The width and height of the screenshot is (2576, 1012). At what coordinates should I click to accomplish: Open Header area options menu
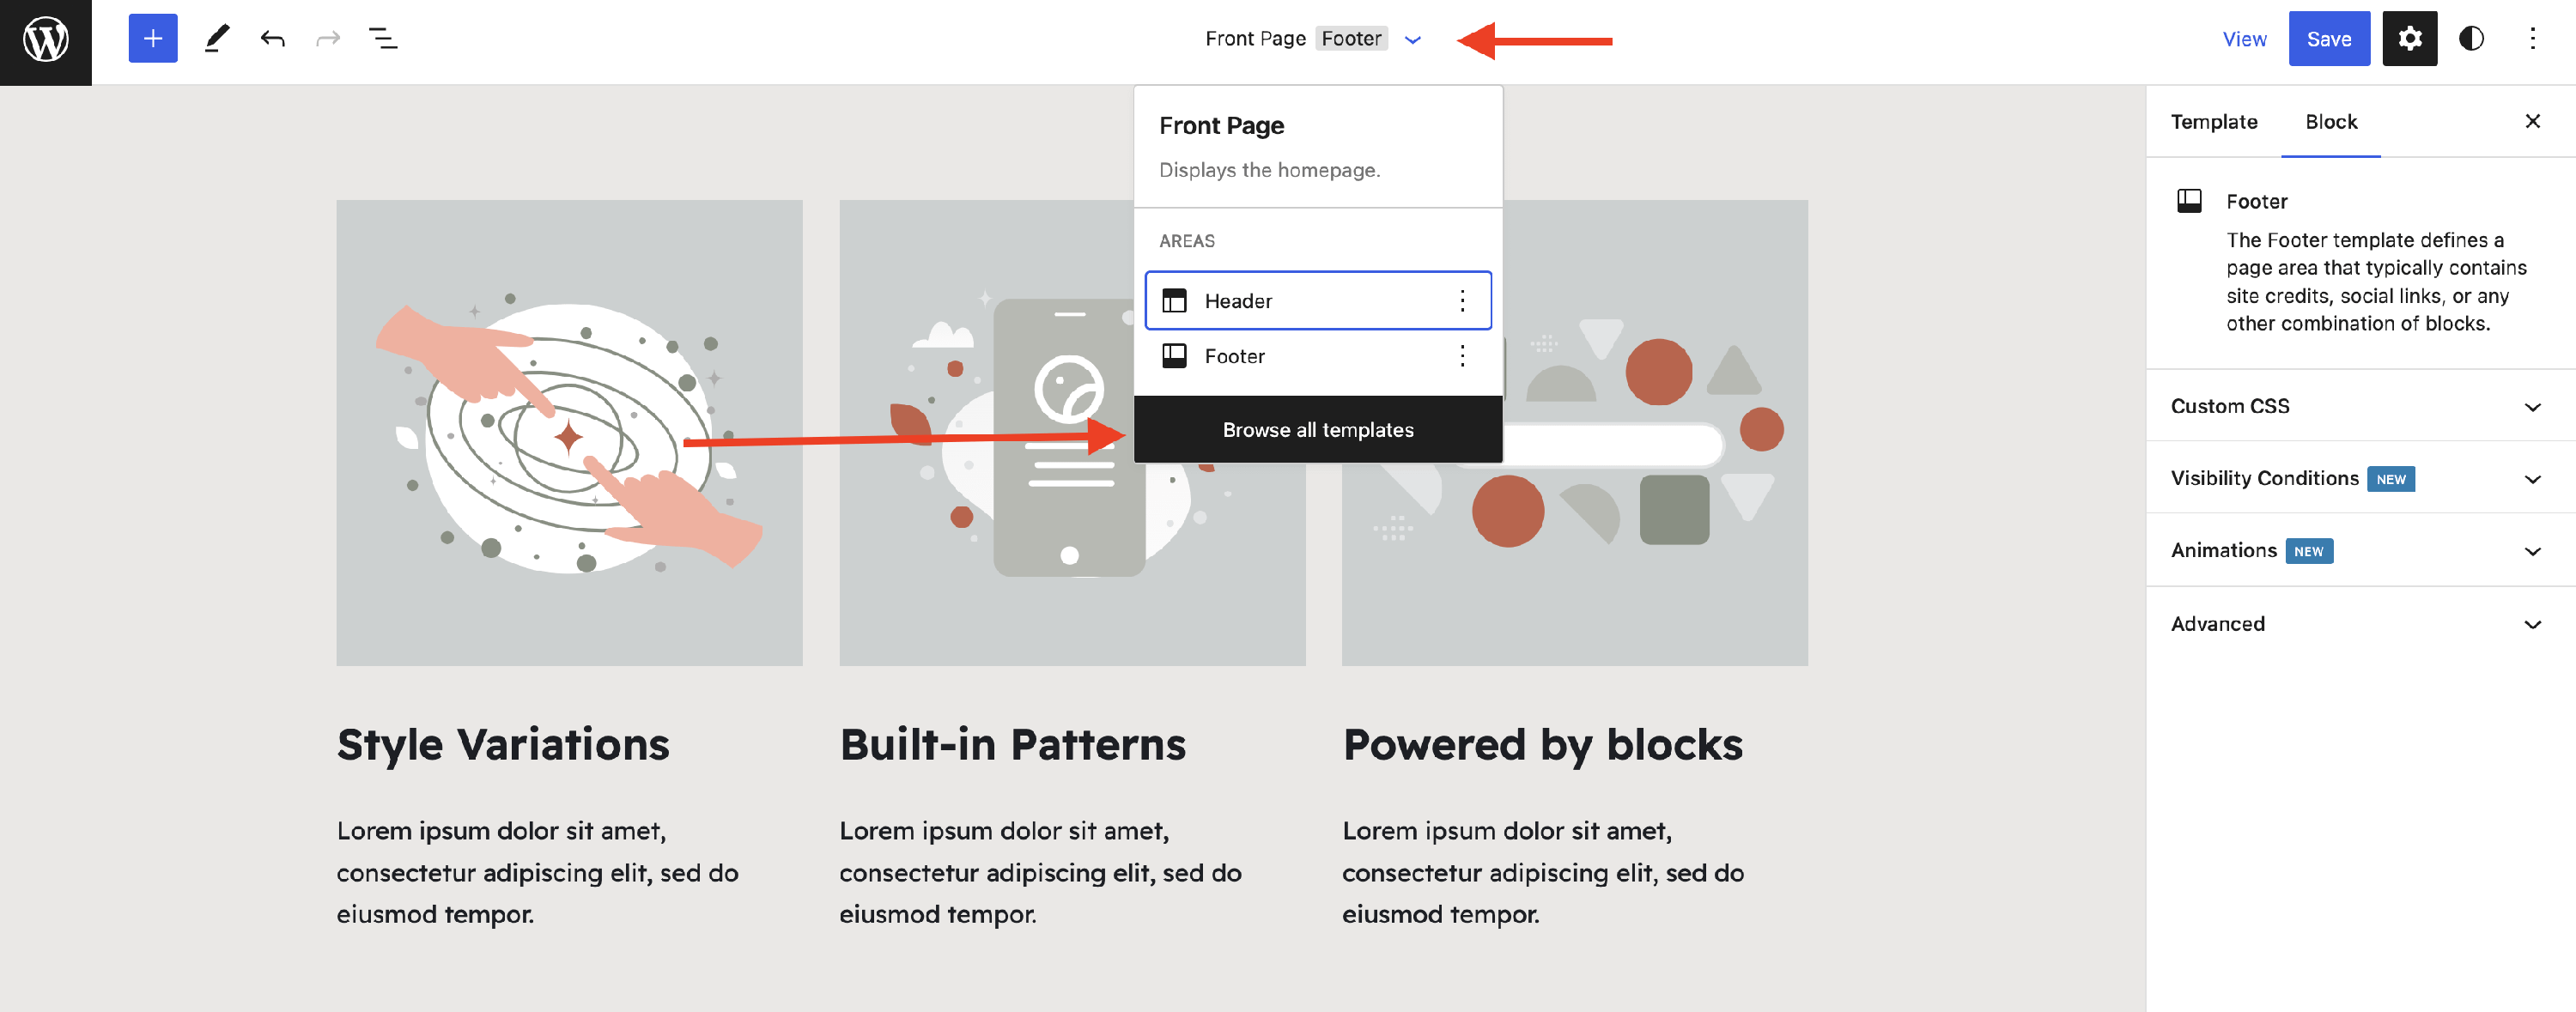click(1462, 301)
